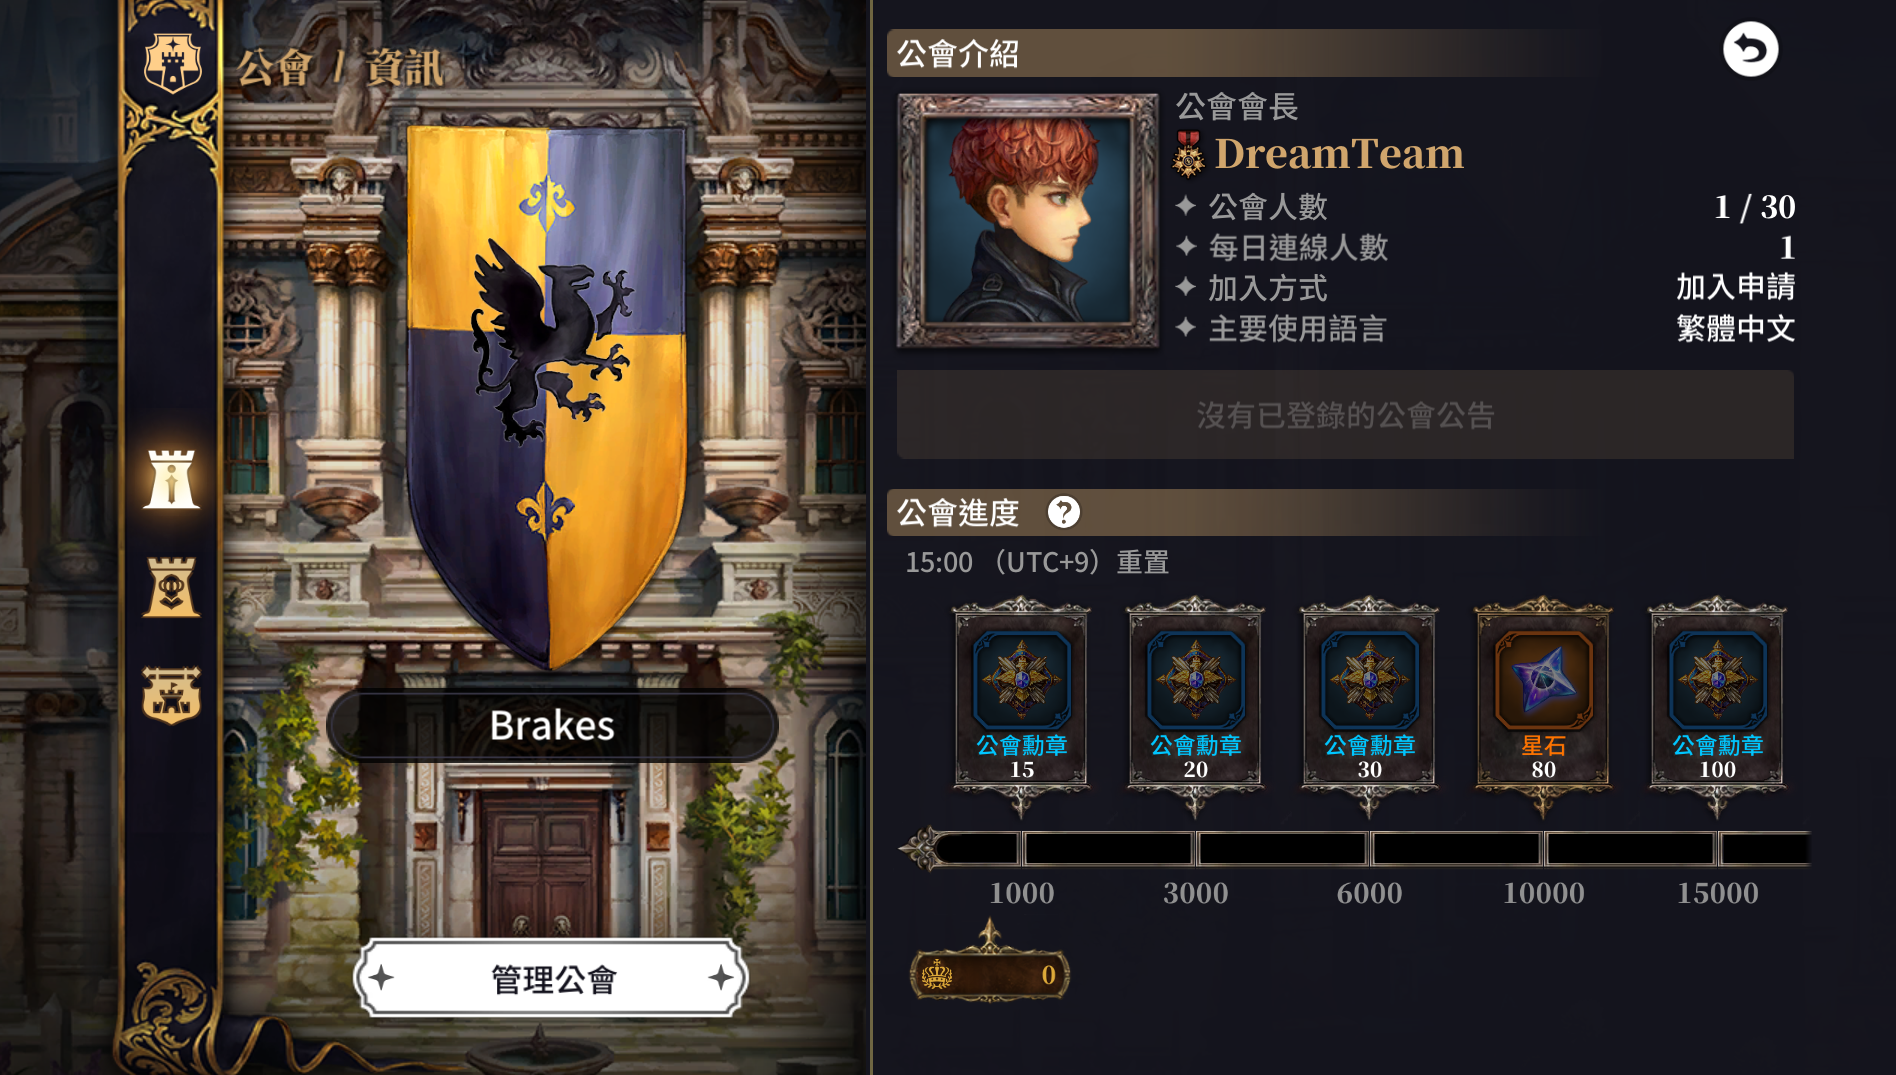Open the guild crest castle sidebar icon
This screenshot has height=1075, width=1896.
172,695
